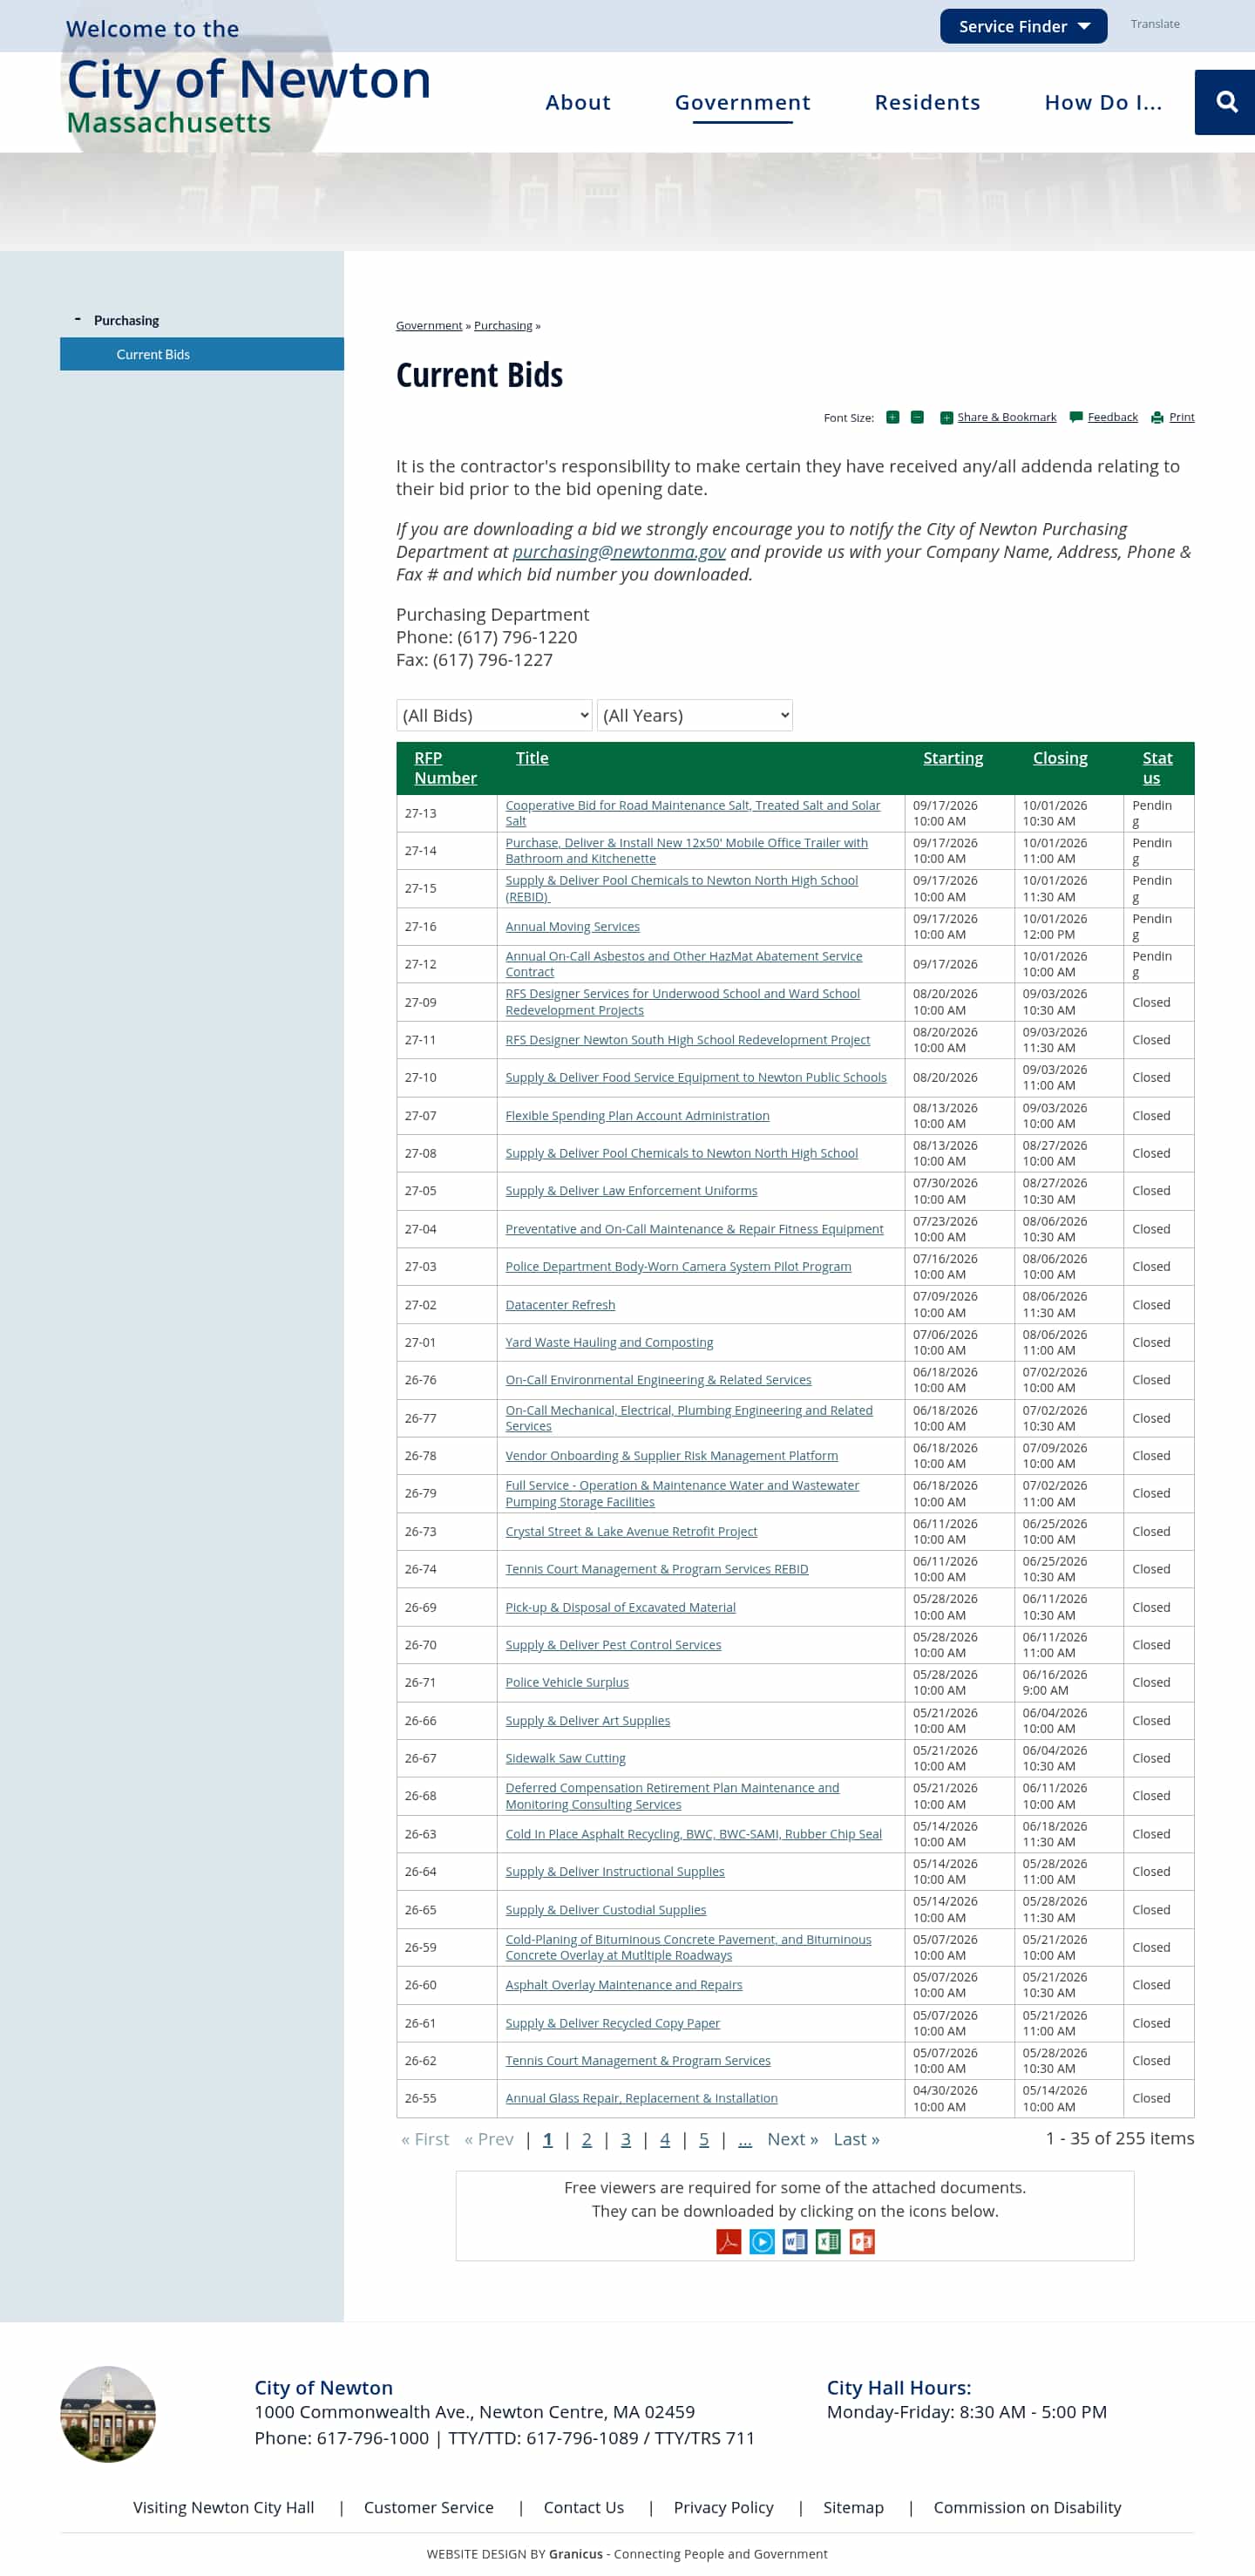The image size is (1255, 2576).
Task: Download Adobe PDF viewer icon
Action: tap(728, 2241)
